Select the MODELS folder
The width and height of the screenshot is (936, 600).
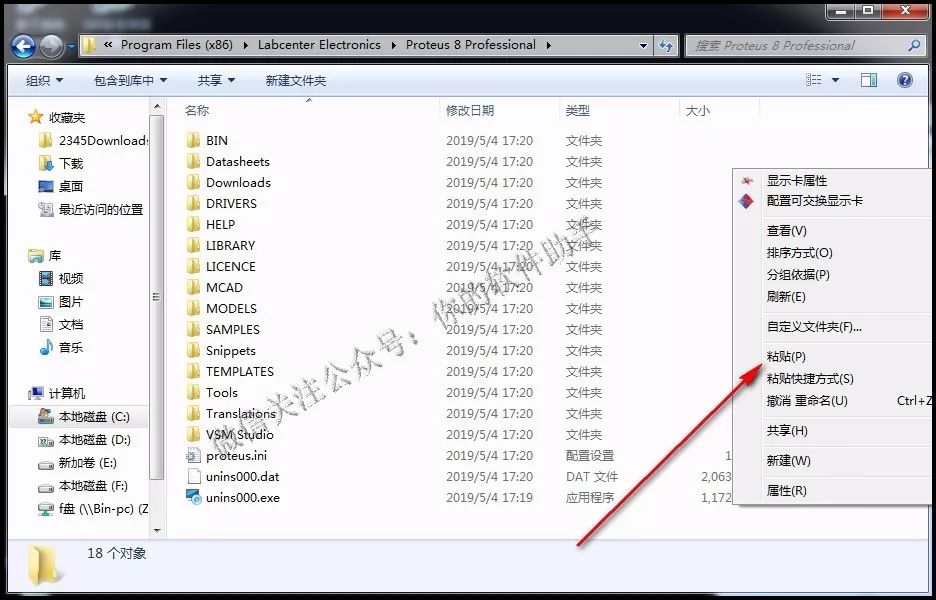tap(221, 309)
